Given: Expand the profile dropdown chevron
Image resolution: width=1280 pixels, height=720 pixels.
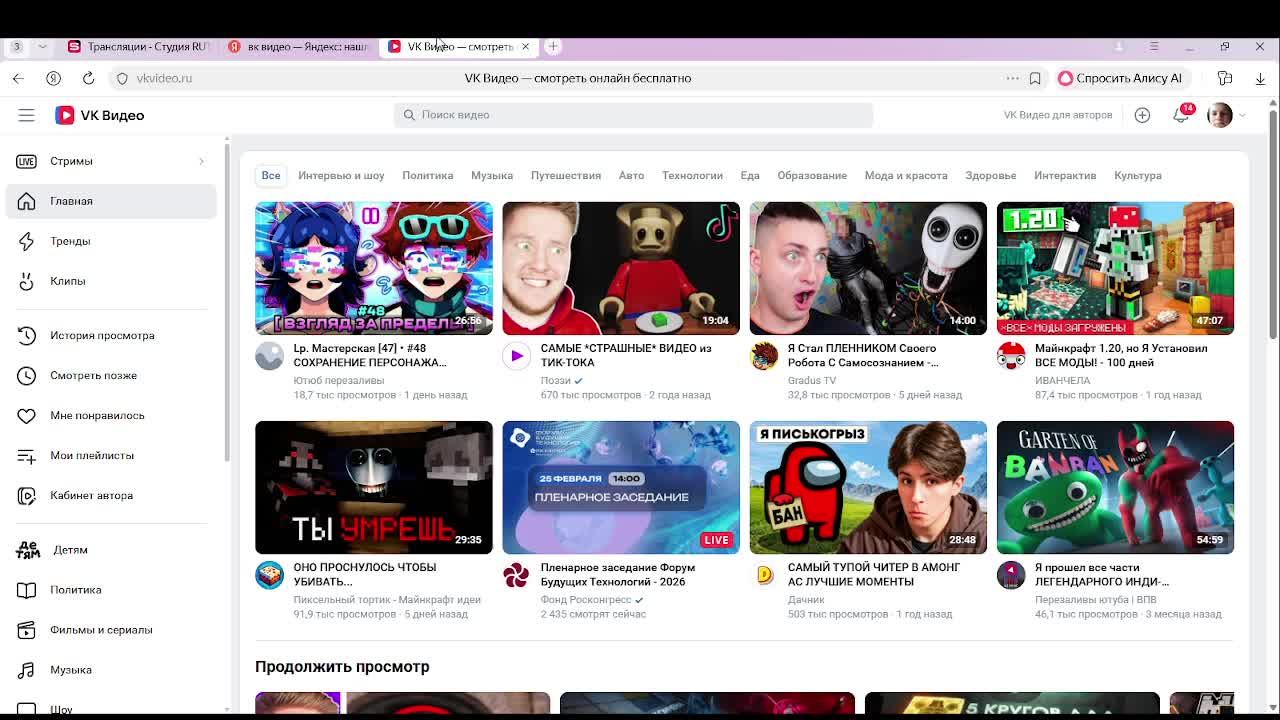Looking at the screenshot, I should tap(1242, 115).
